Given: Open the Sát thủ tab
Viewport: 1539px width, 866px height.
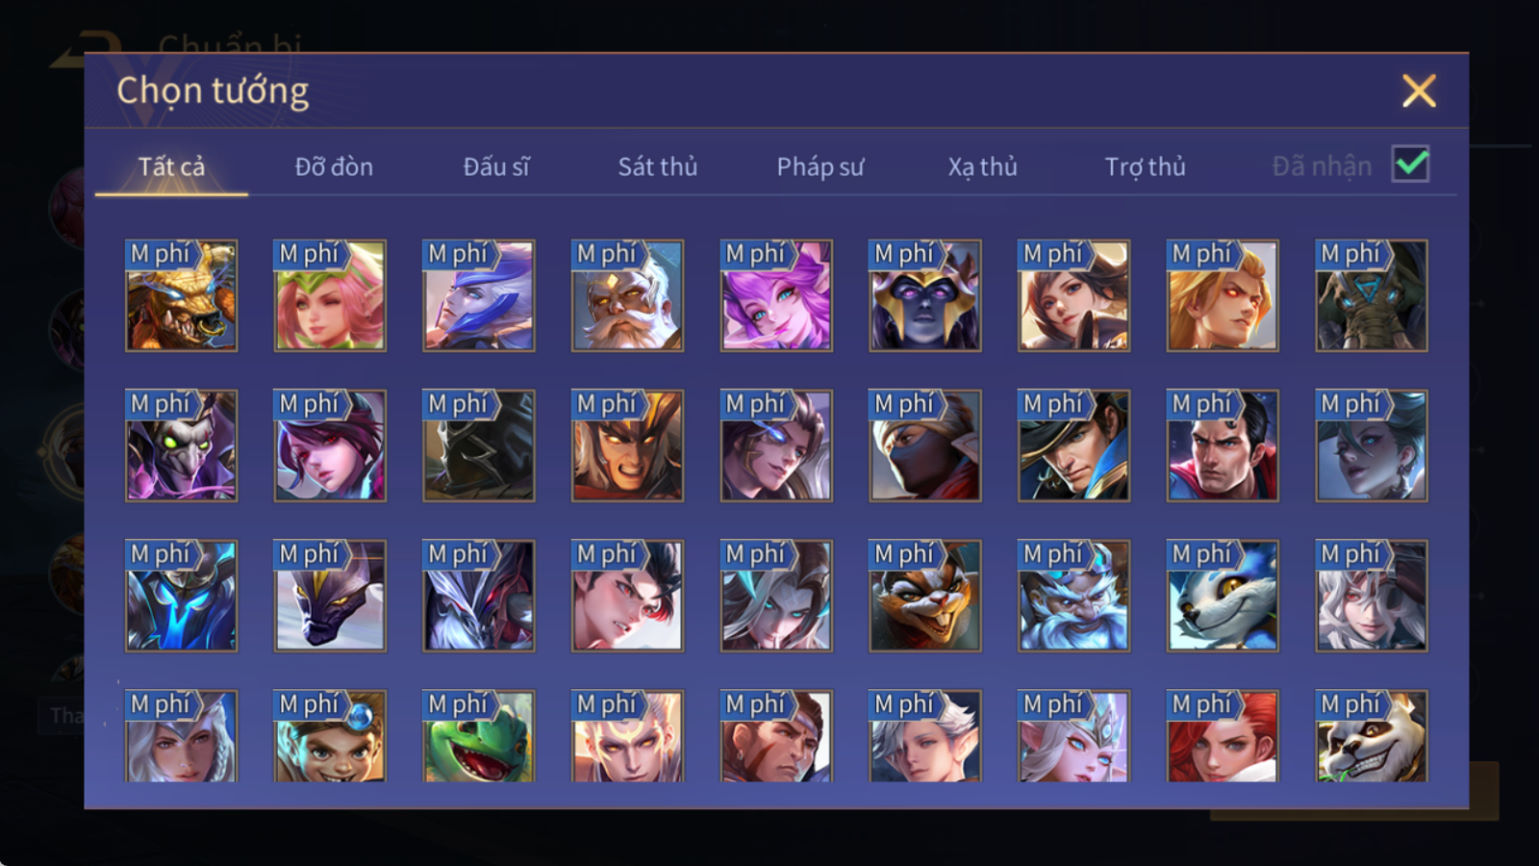Looking at the screenshot, I should click(x=657, y=166).
